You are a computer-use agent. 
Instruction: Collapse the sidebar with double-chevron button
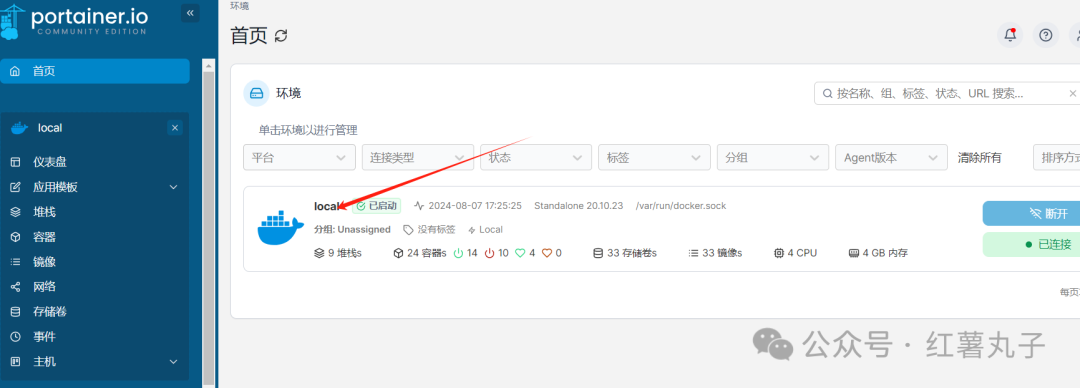[x=190, y=12]
